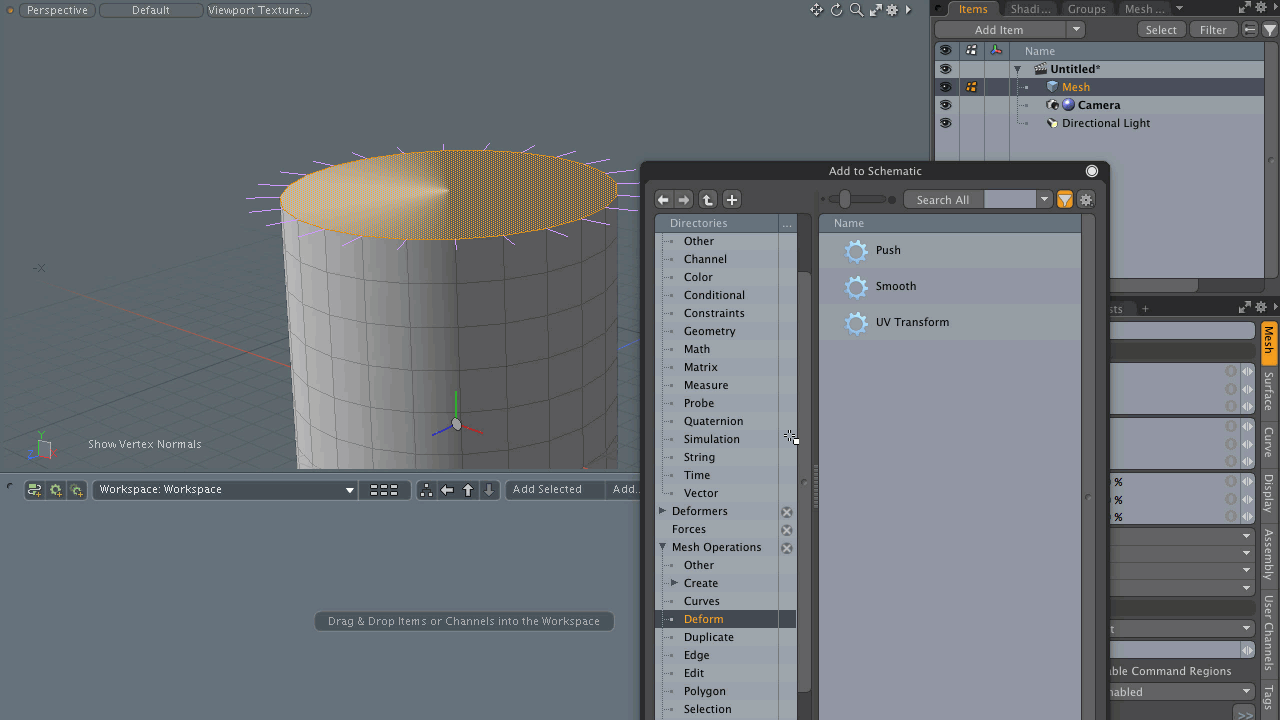
Task: Select the Geometry directory
Action: [x=709, y=331]
